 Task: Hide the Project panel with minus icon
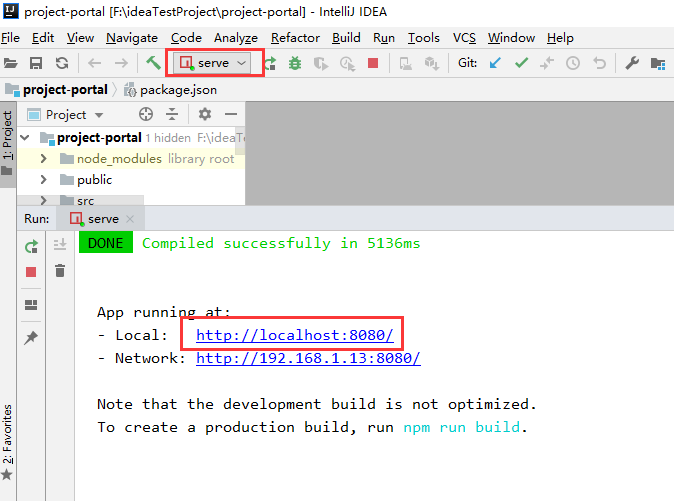231,114
